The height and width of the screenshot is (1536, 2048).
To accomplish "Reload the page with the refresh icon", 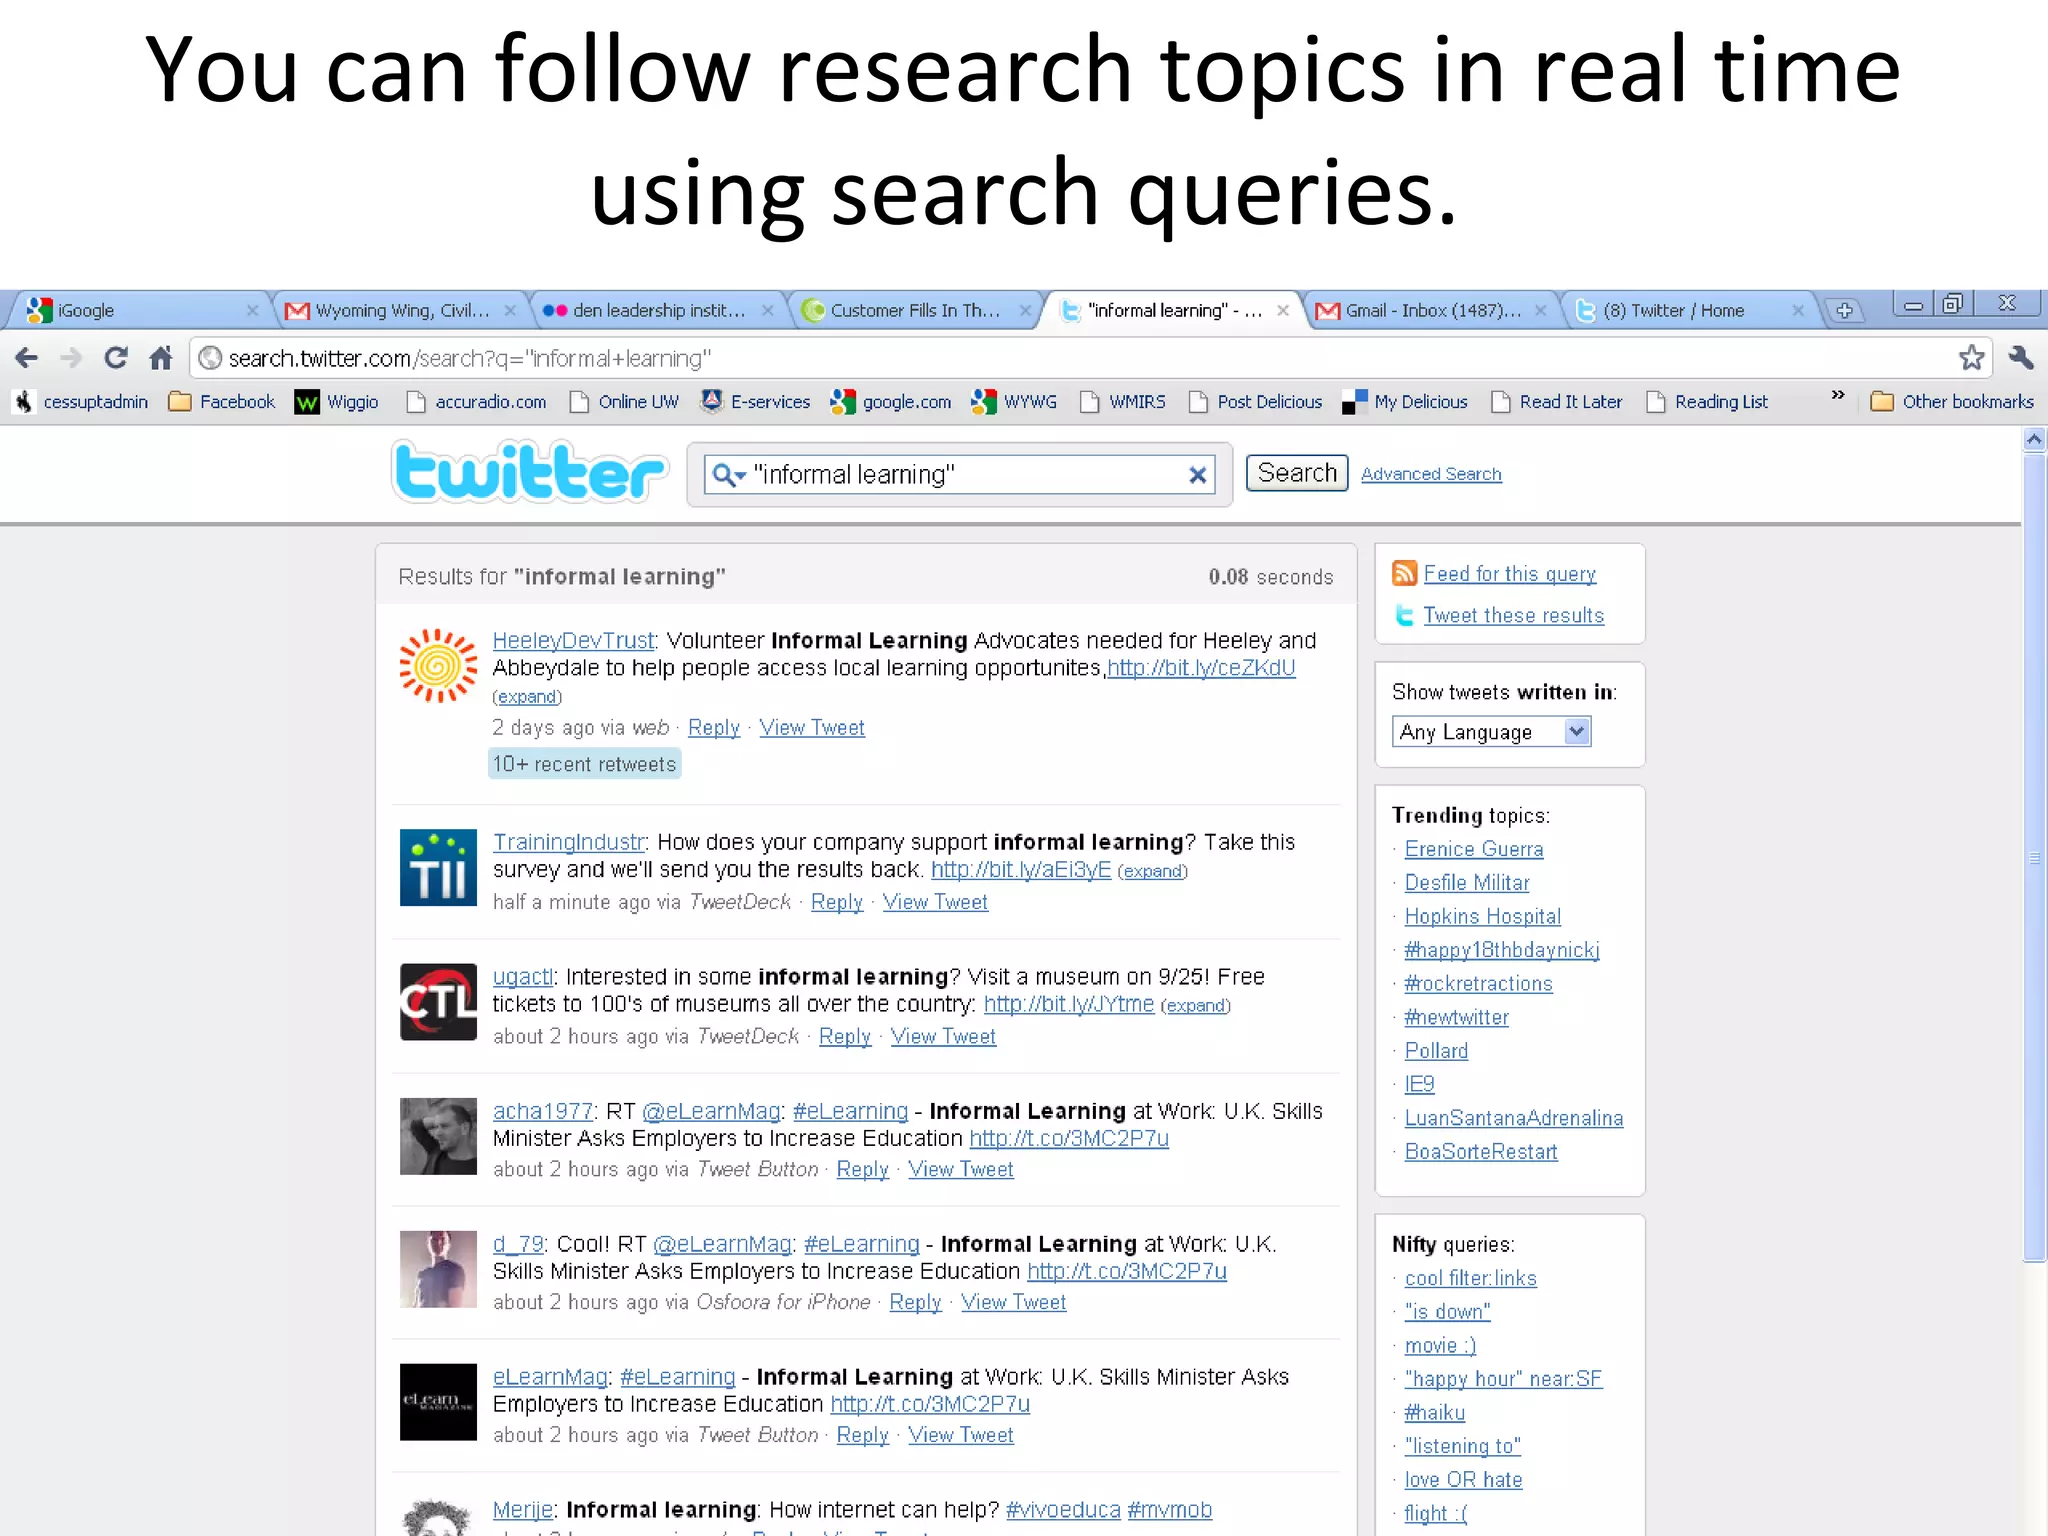I will (116, 358).
